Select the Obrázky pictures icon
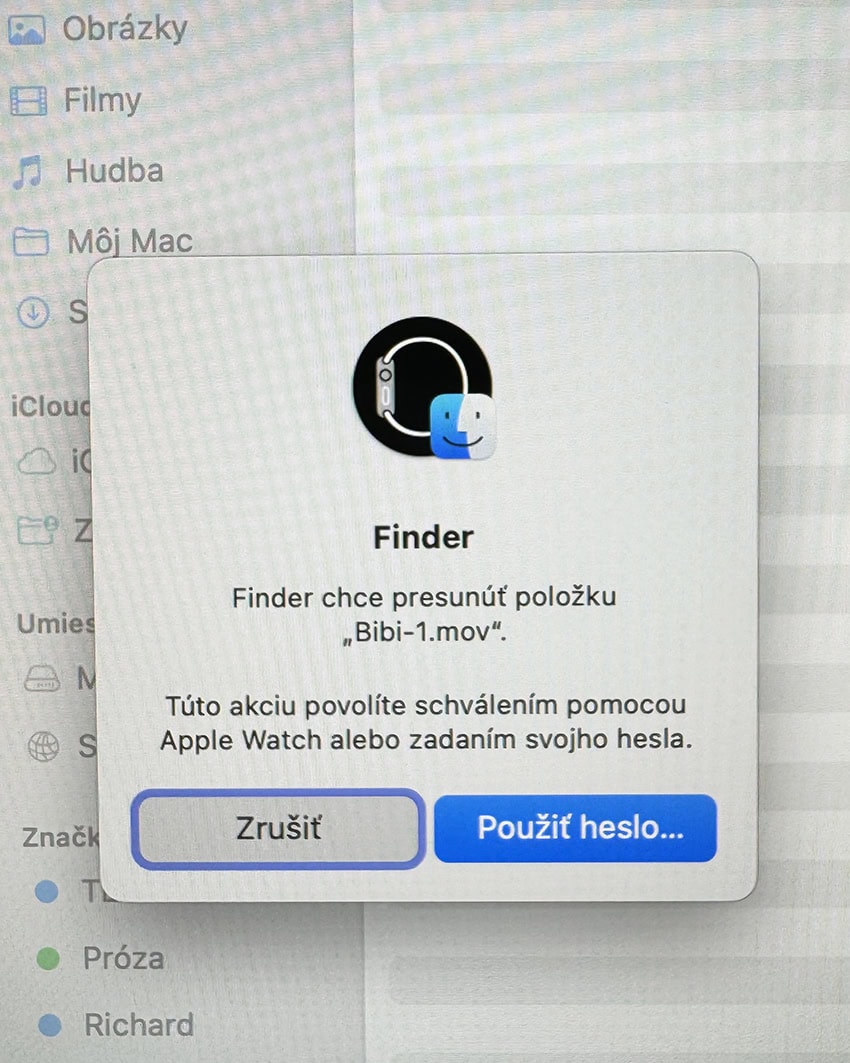 tap(27, 30)
